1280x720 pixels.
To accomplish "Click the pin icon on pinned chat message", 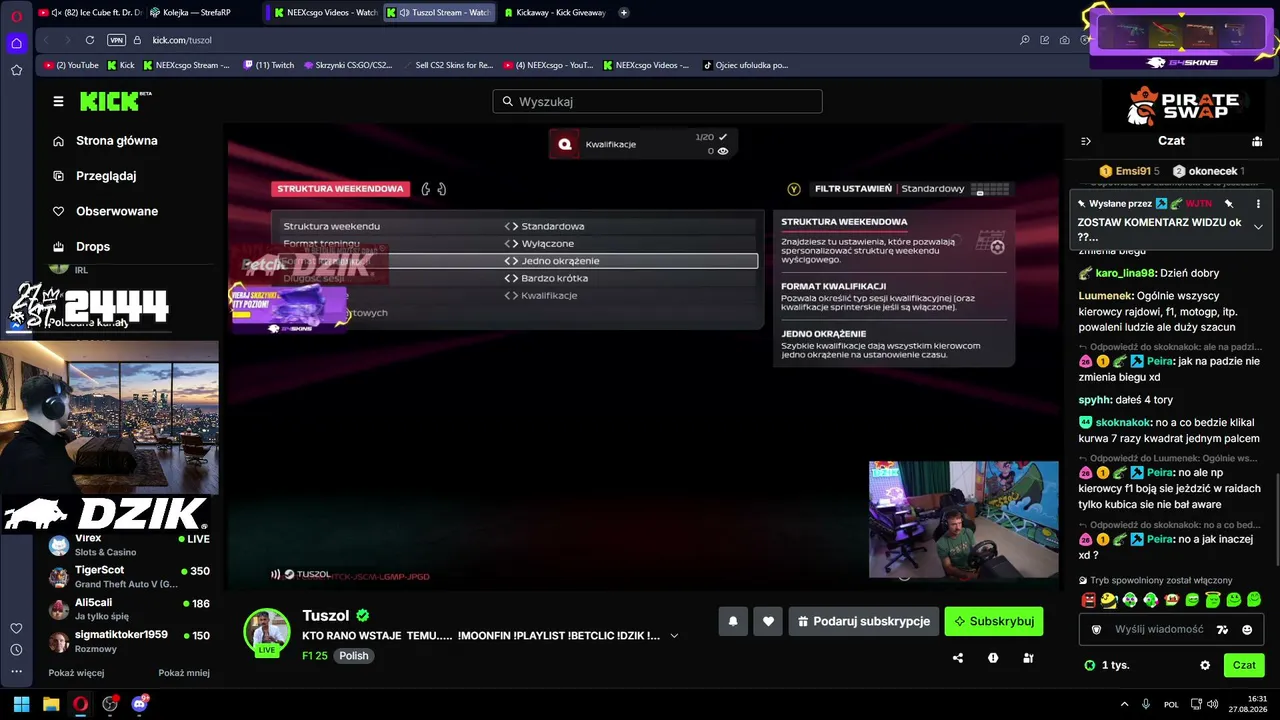I will point(1229,203).
